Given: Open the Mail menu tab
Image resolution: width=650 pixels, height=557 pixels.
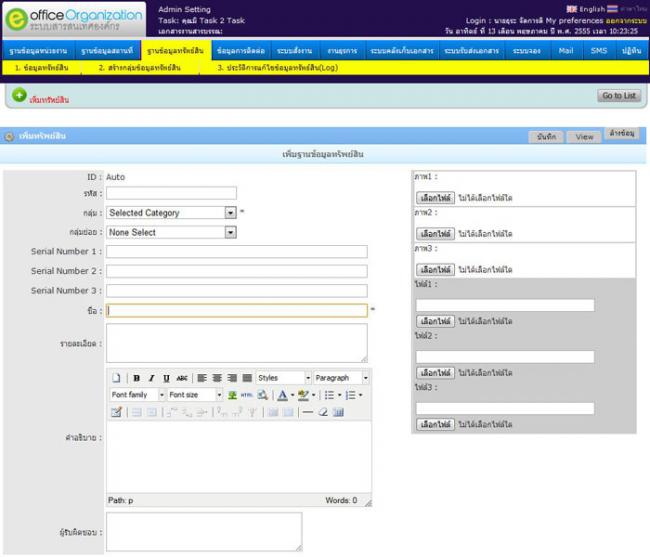Looking at the screenshot, I should click(565, 50).
